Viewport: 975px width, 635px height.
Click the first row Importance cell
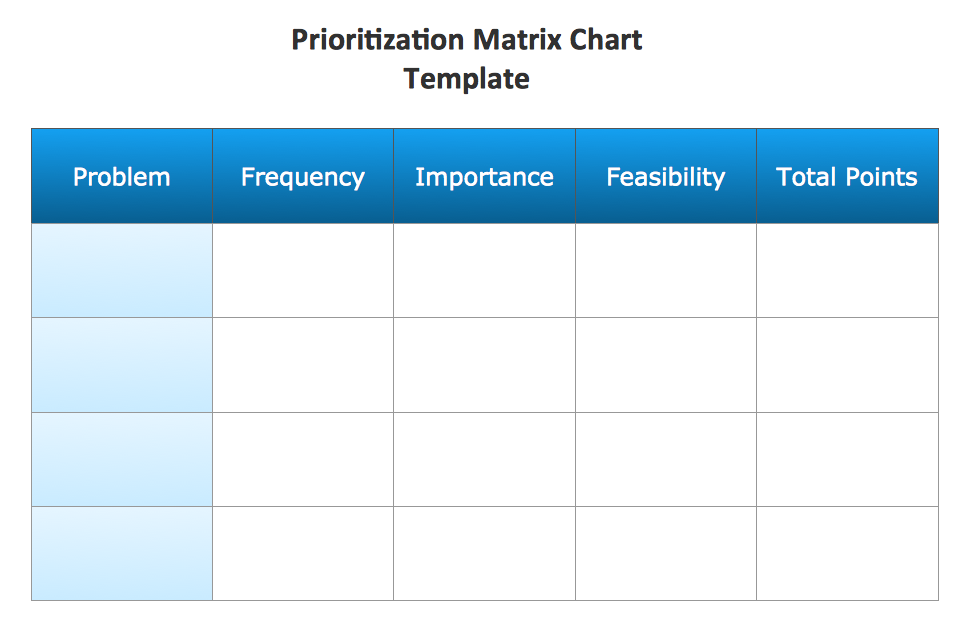click(x=484, y=271)
